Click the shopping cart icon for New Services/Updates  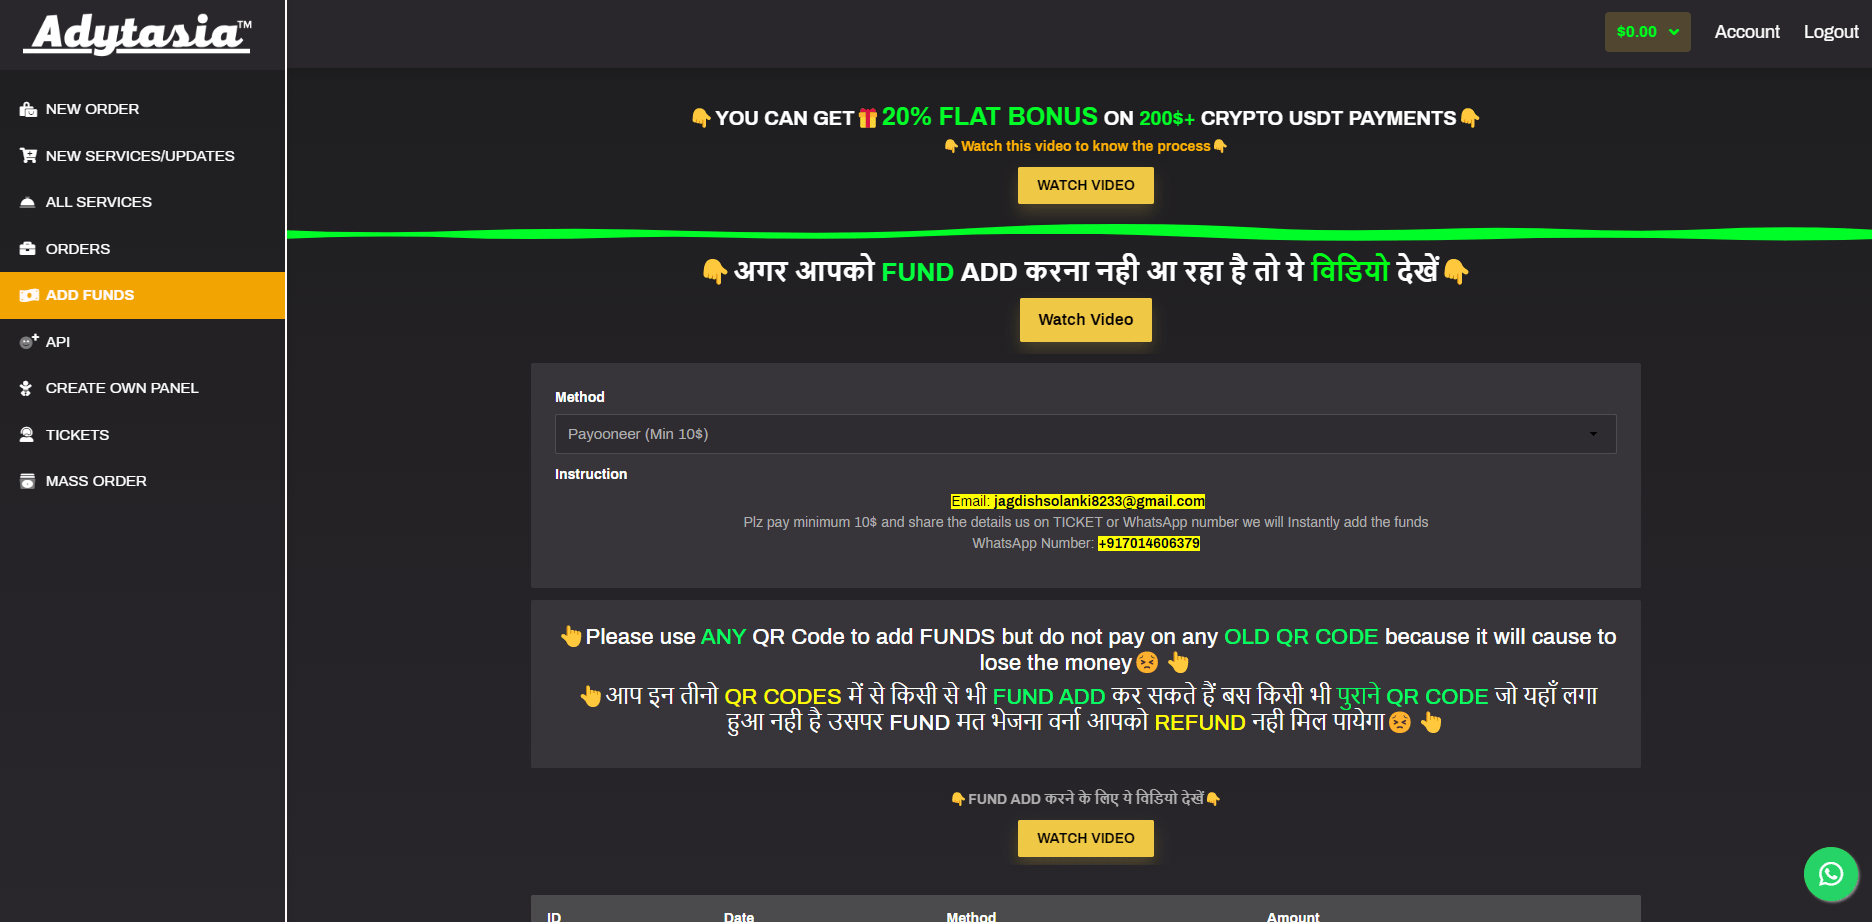pyautogui.click(x=28, y=156)
